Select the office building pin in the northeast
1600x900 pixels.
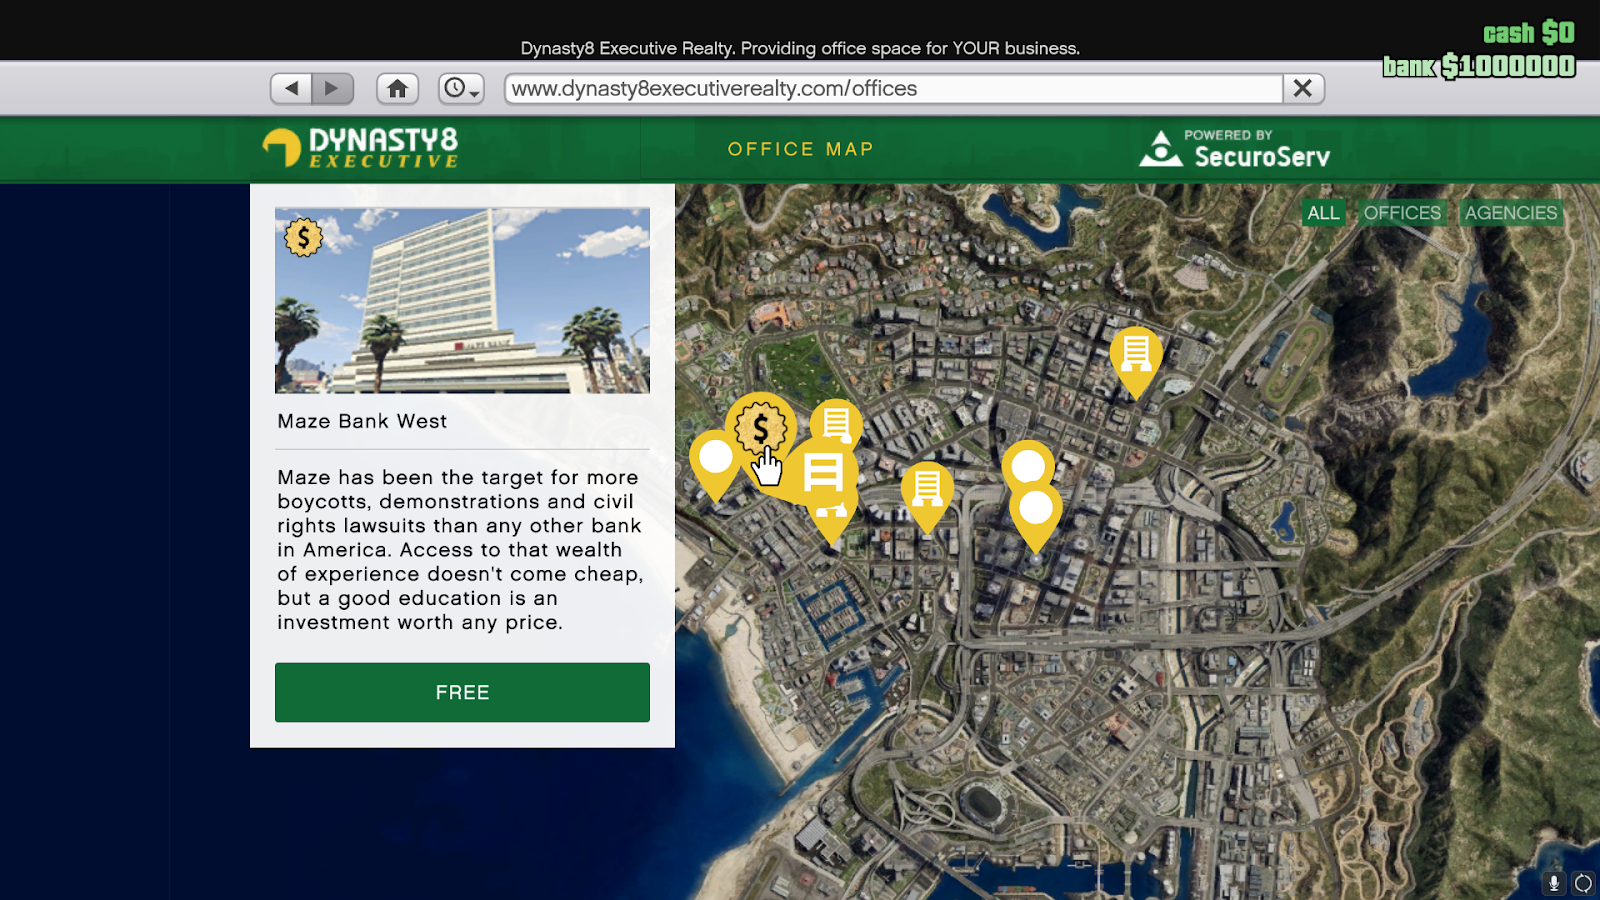[x=1136, y=355]
